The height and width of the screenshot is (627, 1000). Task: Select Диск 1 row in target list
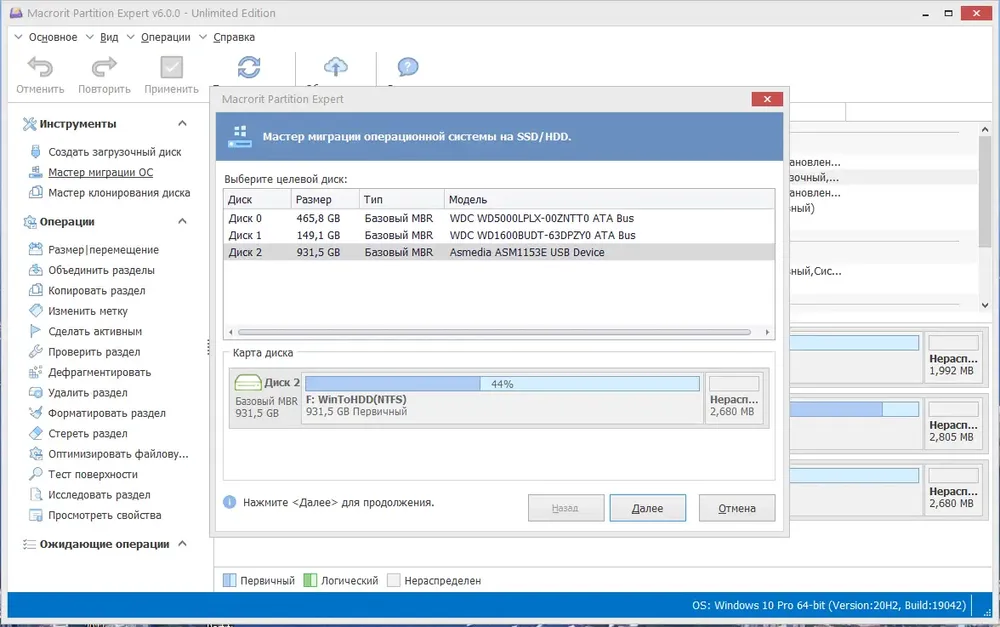(499, 235)
